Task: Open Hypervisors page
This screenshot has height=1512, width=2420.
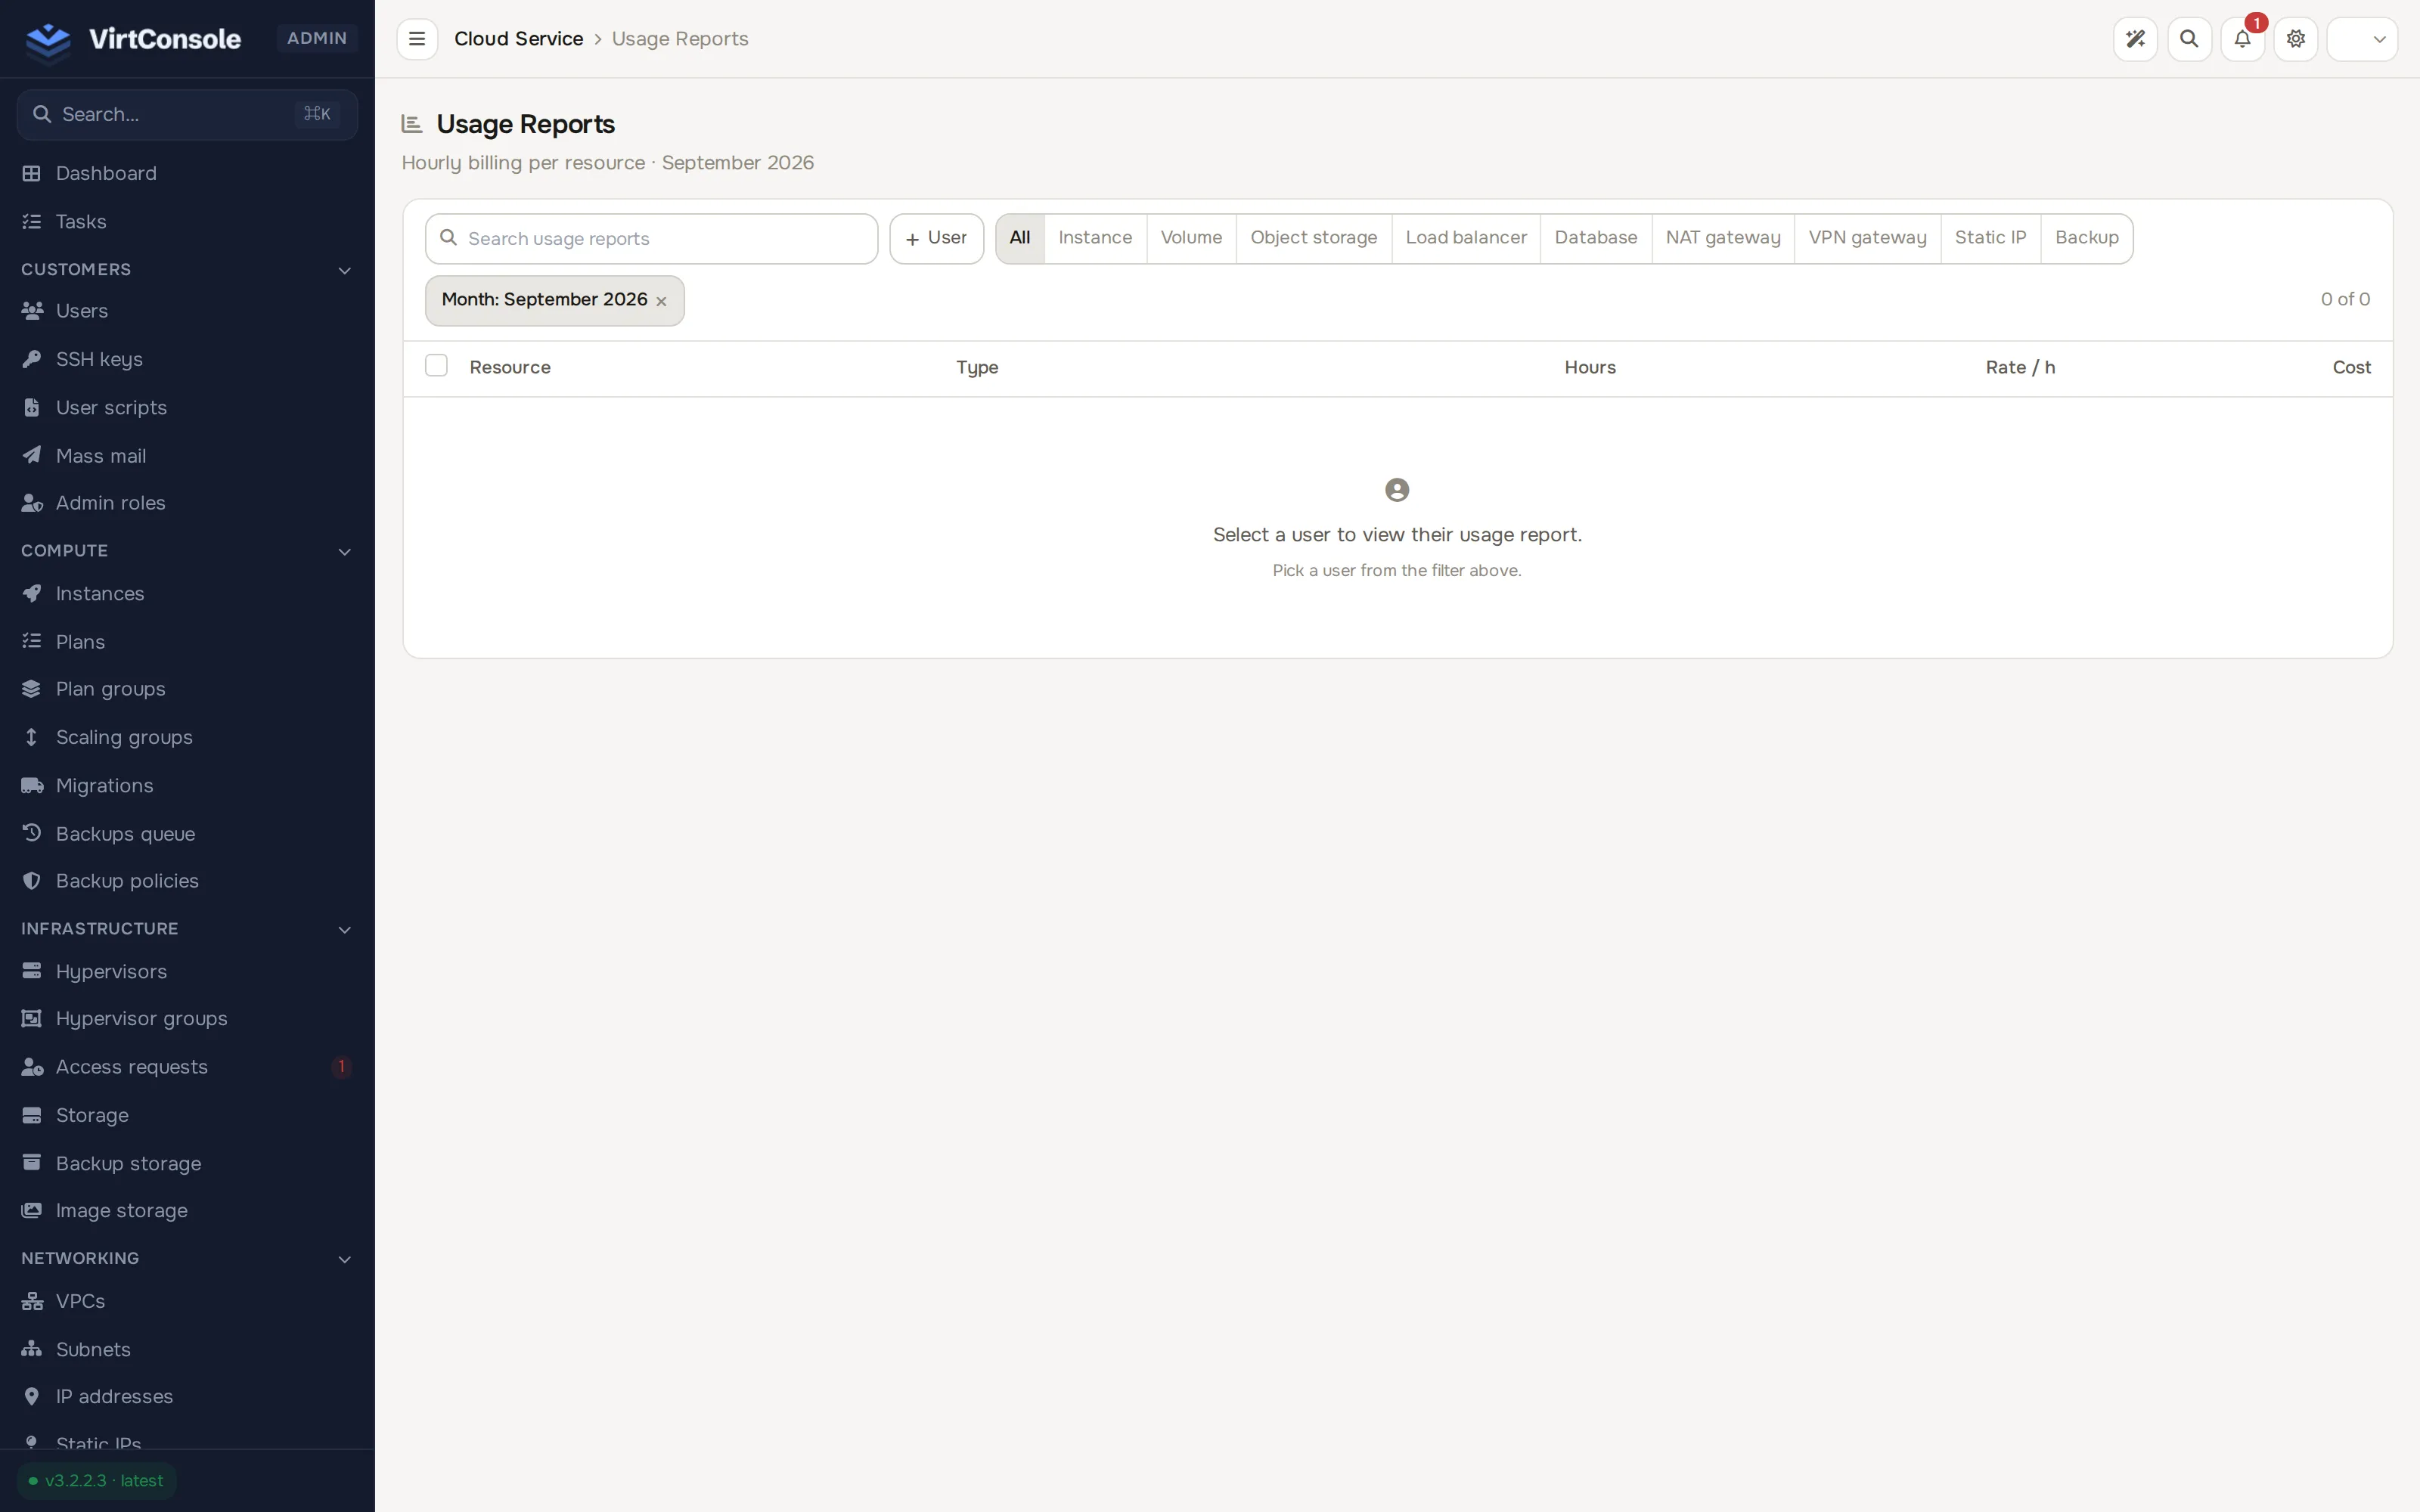Action: tap(187, 972)
